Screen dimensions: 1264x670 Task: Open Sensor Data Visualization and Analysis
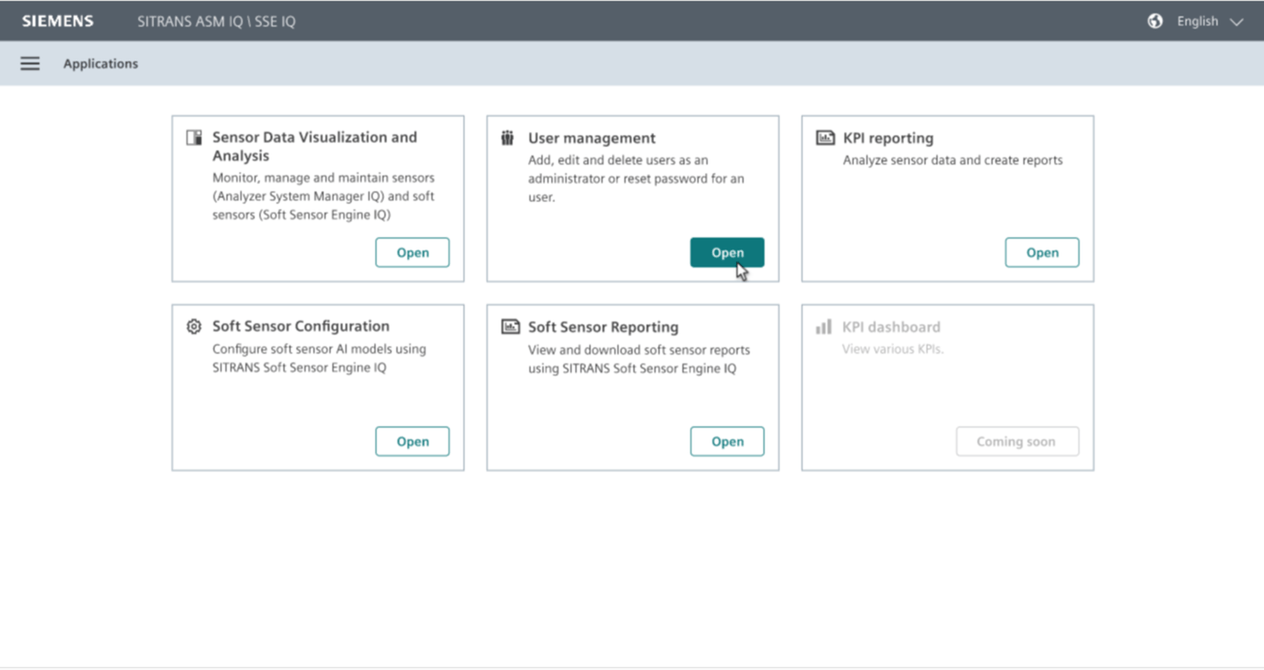pos(412,252)
